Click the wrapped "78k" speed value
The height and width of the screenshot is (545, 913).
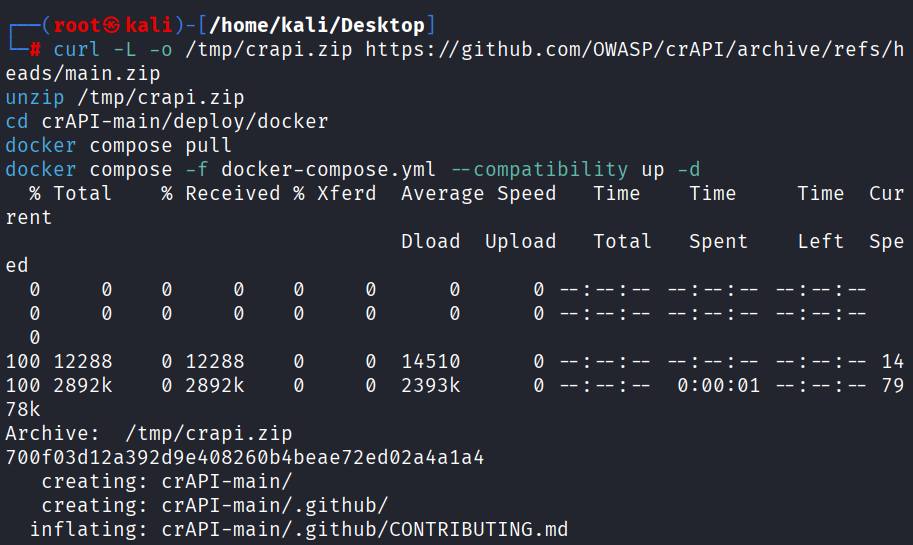(23, 409)
